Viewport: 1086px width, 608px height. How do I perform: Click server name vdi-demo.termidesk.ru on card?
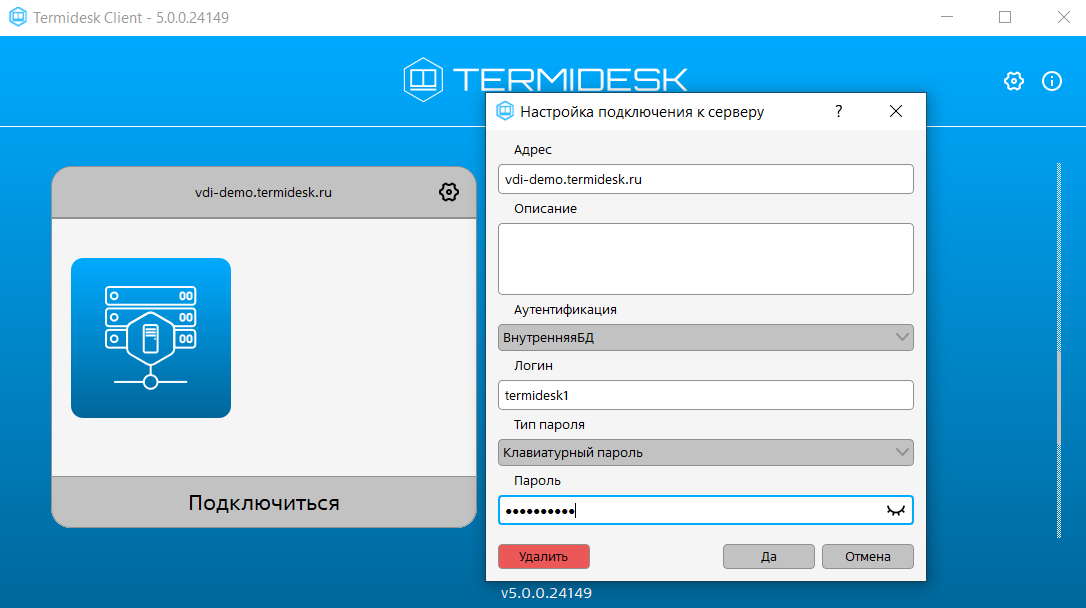(x=263, y=193)
